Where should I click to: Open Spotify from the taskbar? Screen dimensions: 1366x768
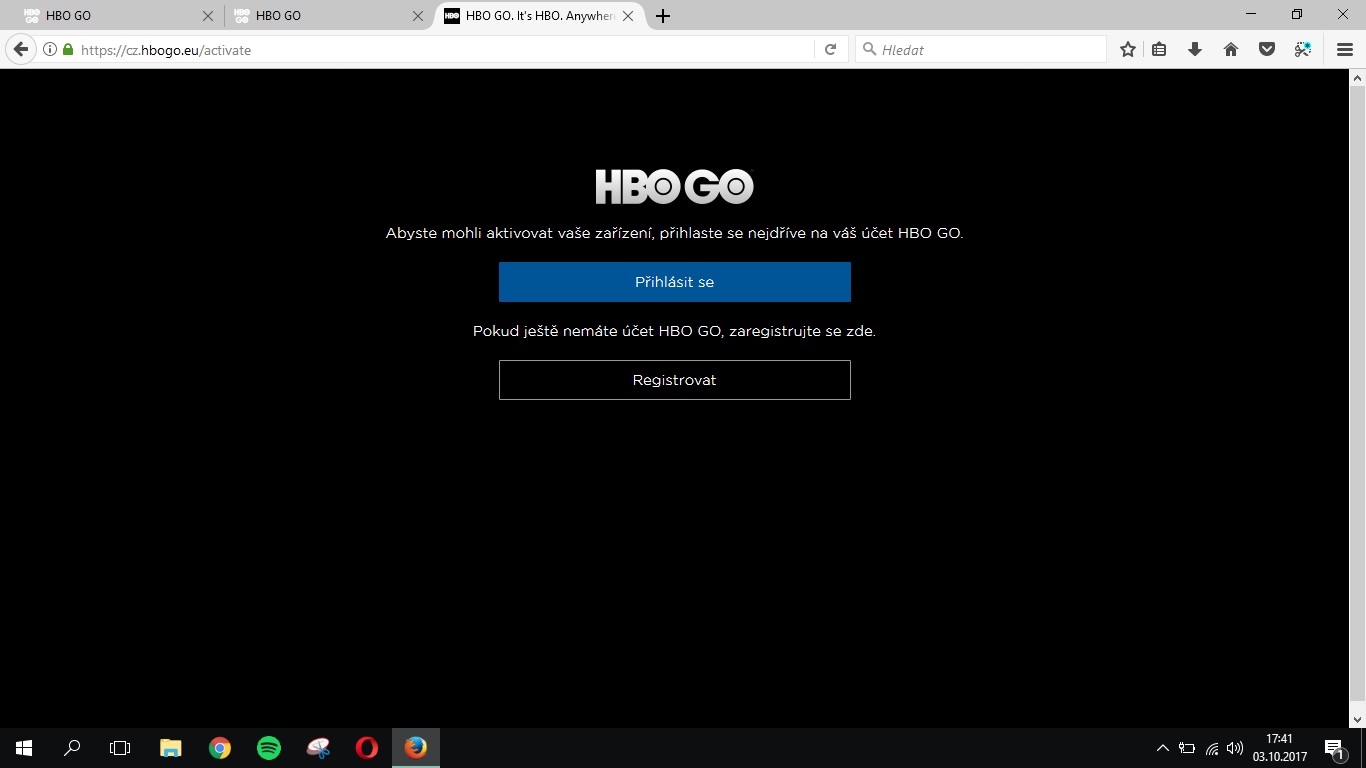pos(269,748)
